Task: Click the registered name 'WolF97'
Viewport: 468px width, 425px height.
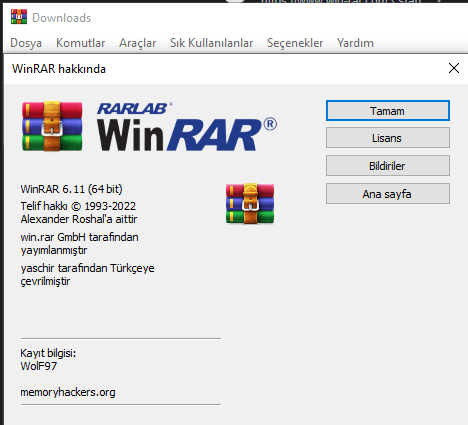Action: [39, 366]
